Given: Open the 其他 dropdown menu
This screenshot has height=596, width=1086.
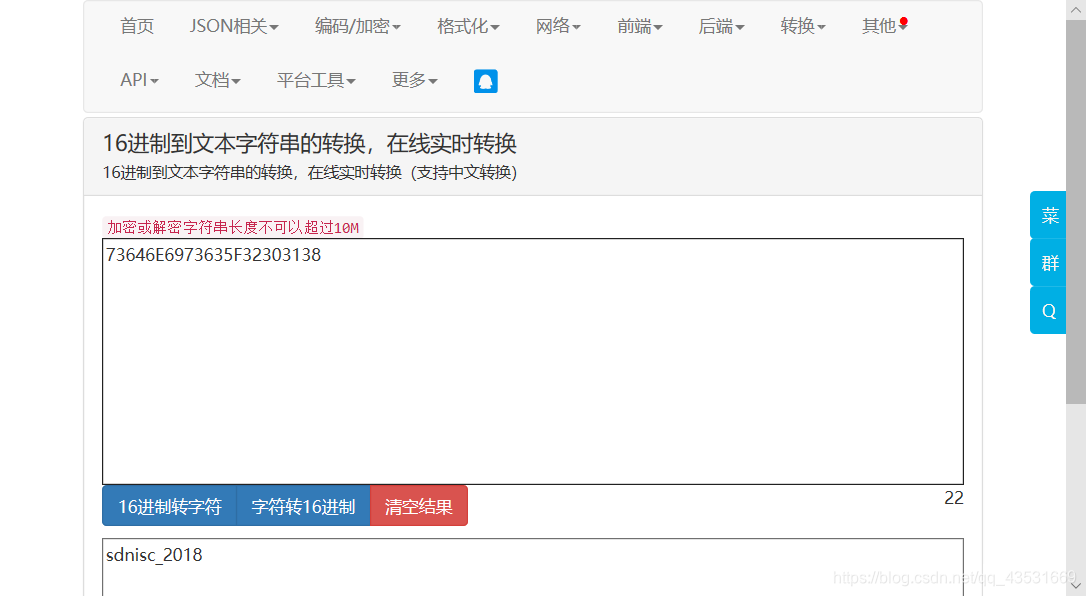Looking at the screenshot, I should [x=884, y=26].
